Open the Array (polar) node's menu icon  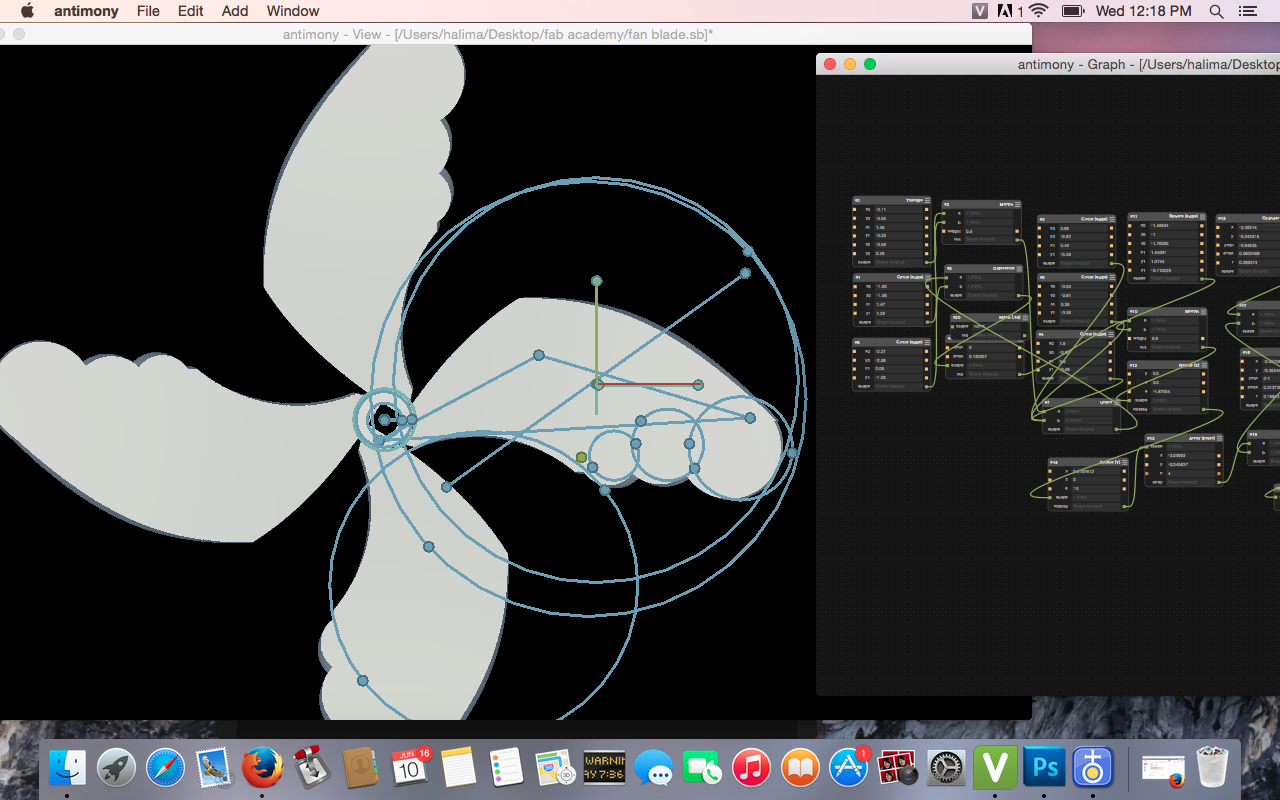click(x=1219, y=438)
